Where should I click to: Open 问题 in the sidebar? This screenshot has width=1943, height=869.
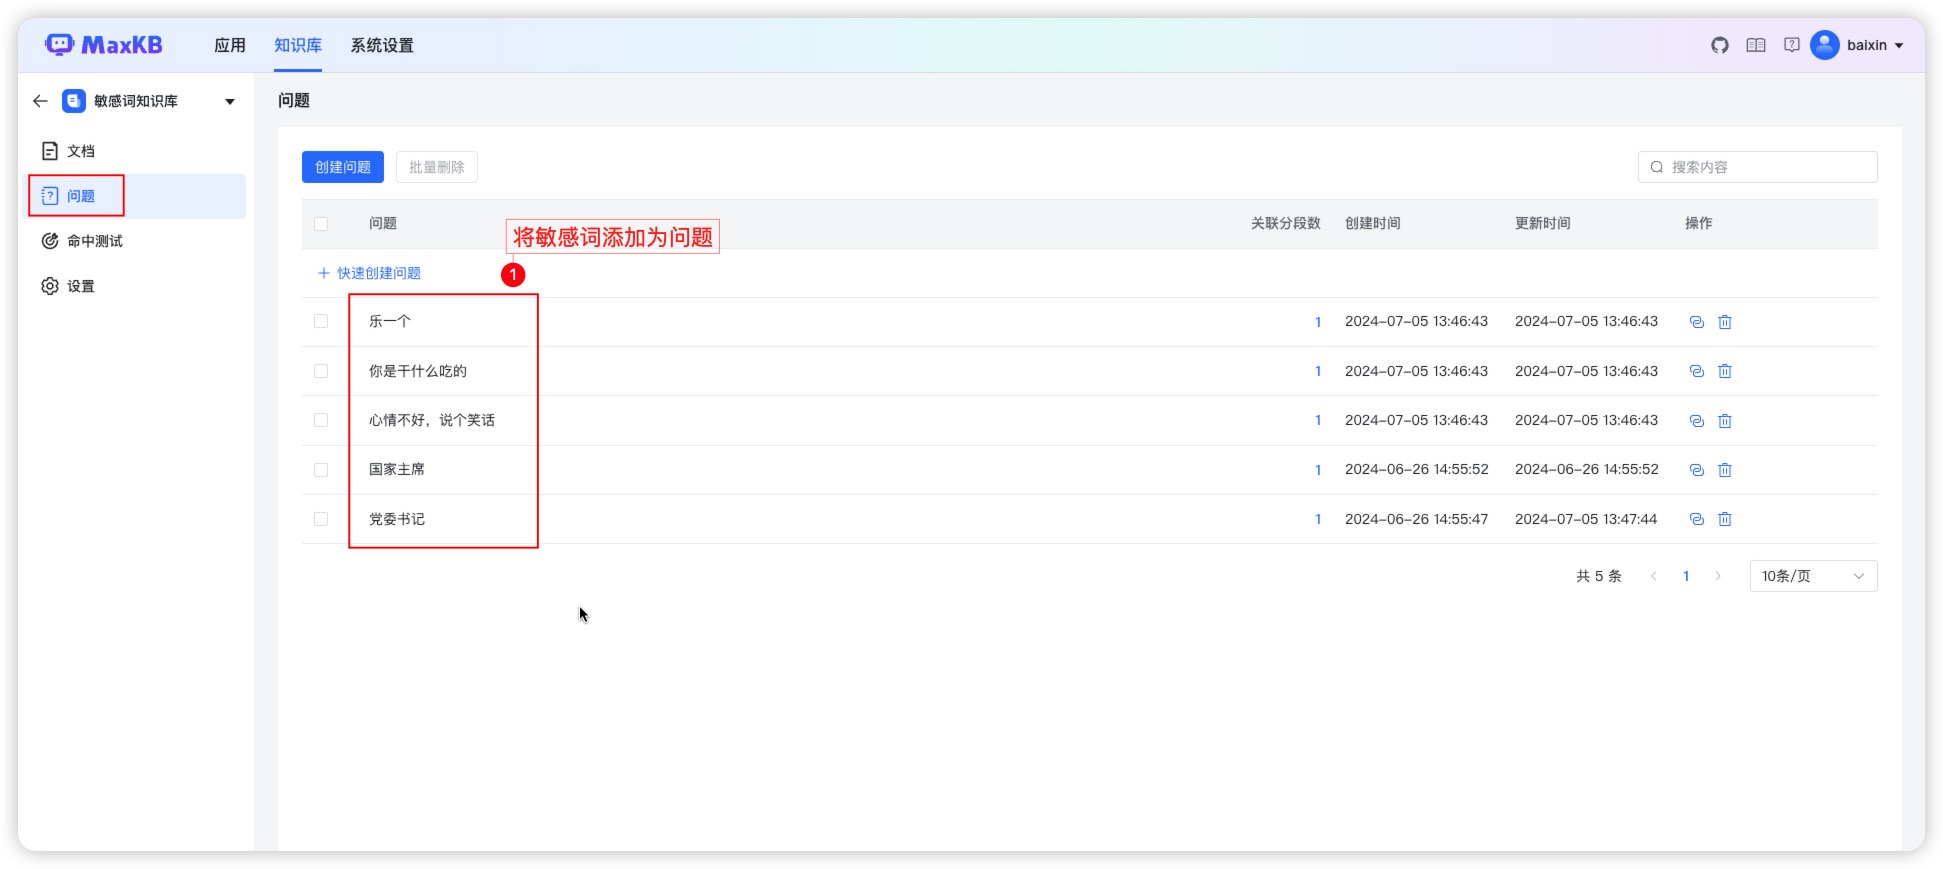pyautogui.click(x=135, y=196)
